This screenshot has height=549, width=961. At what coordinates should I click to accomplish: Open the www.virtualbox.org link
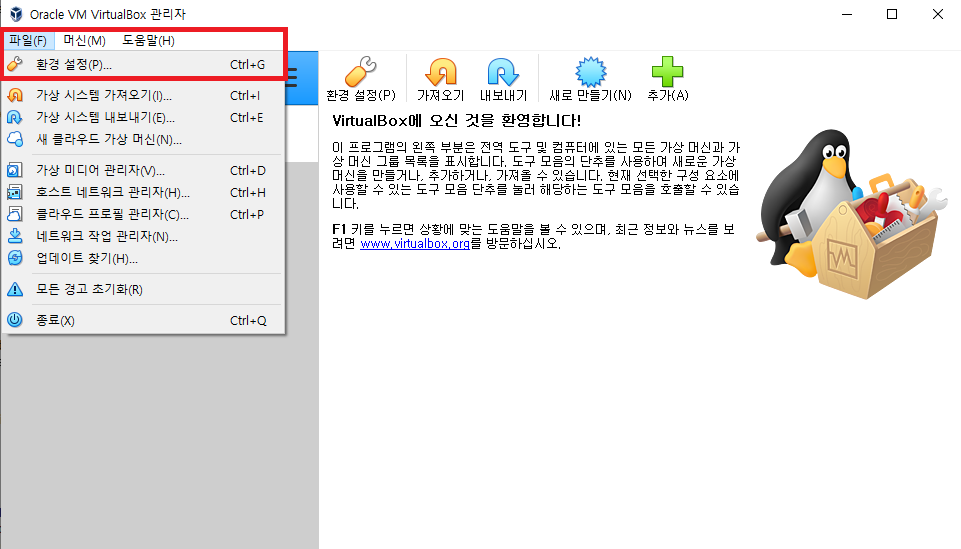(415, 243)
